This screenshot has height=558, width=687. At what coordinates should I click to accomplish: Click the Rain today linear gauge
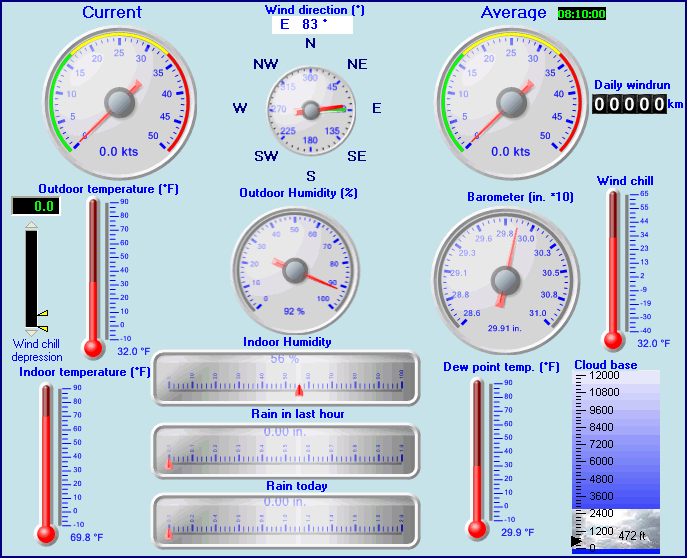[x=286, y=521]
